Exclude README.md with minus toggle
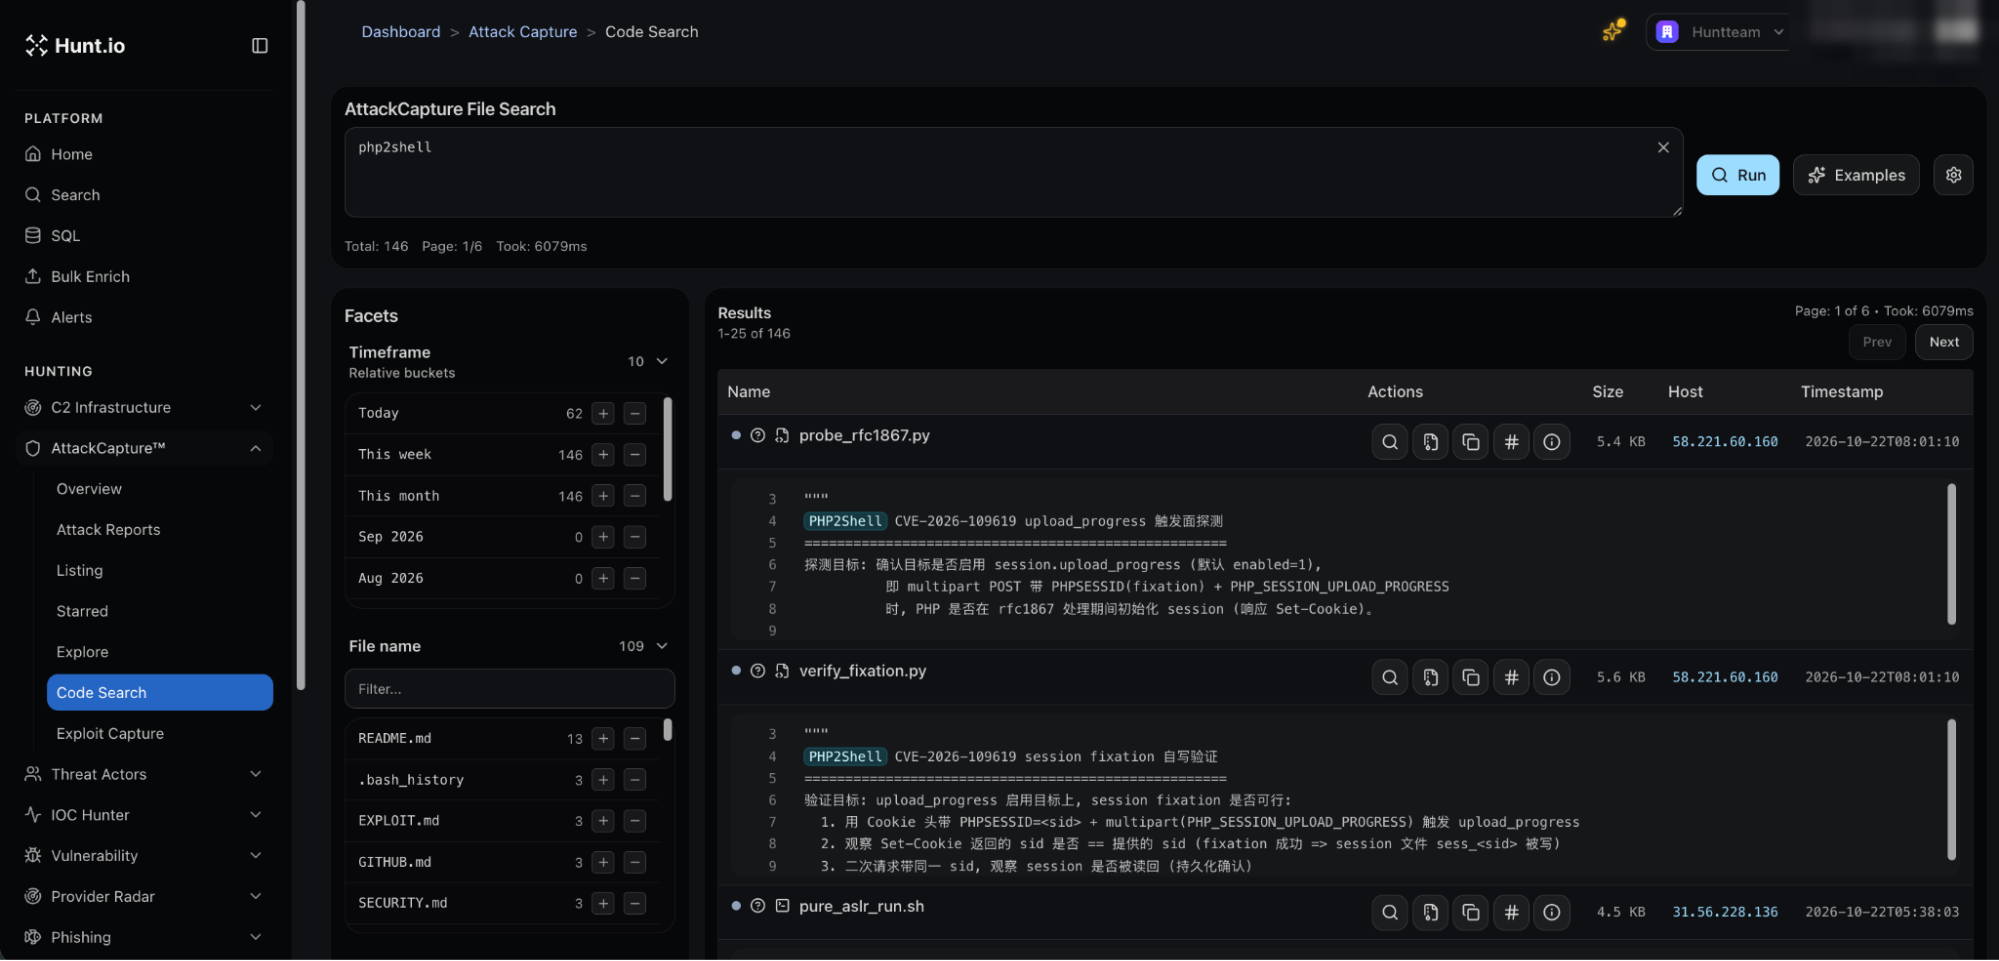 click(x=634, y=739)
